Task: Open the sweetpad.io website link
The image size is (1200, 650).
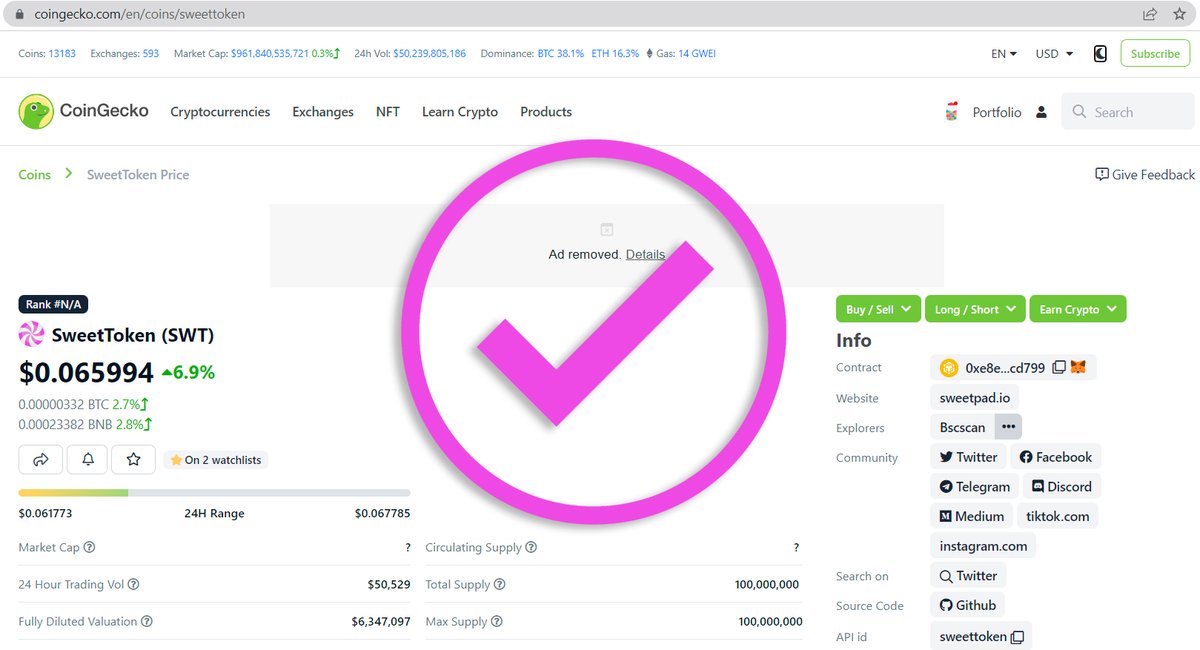Action: click(975, 398)
